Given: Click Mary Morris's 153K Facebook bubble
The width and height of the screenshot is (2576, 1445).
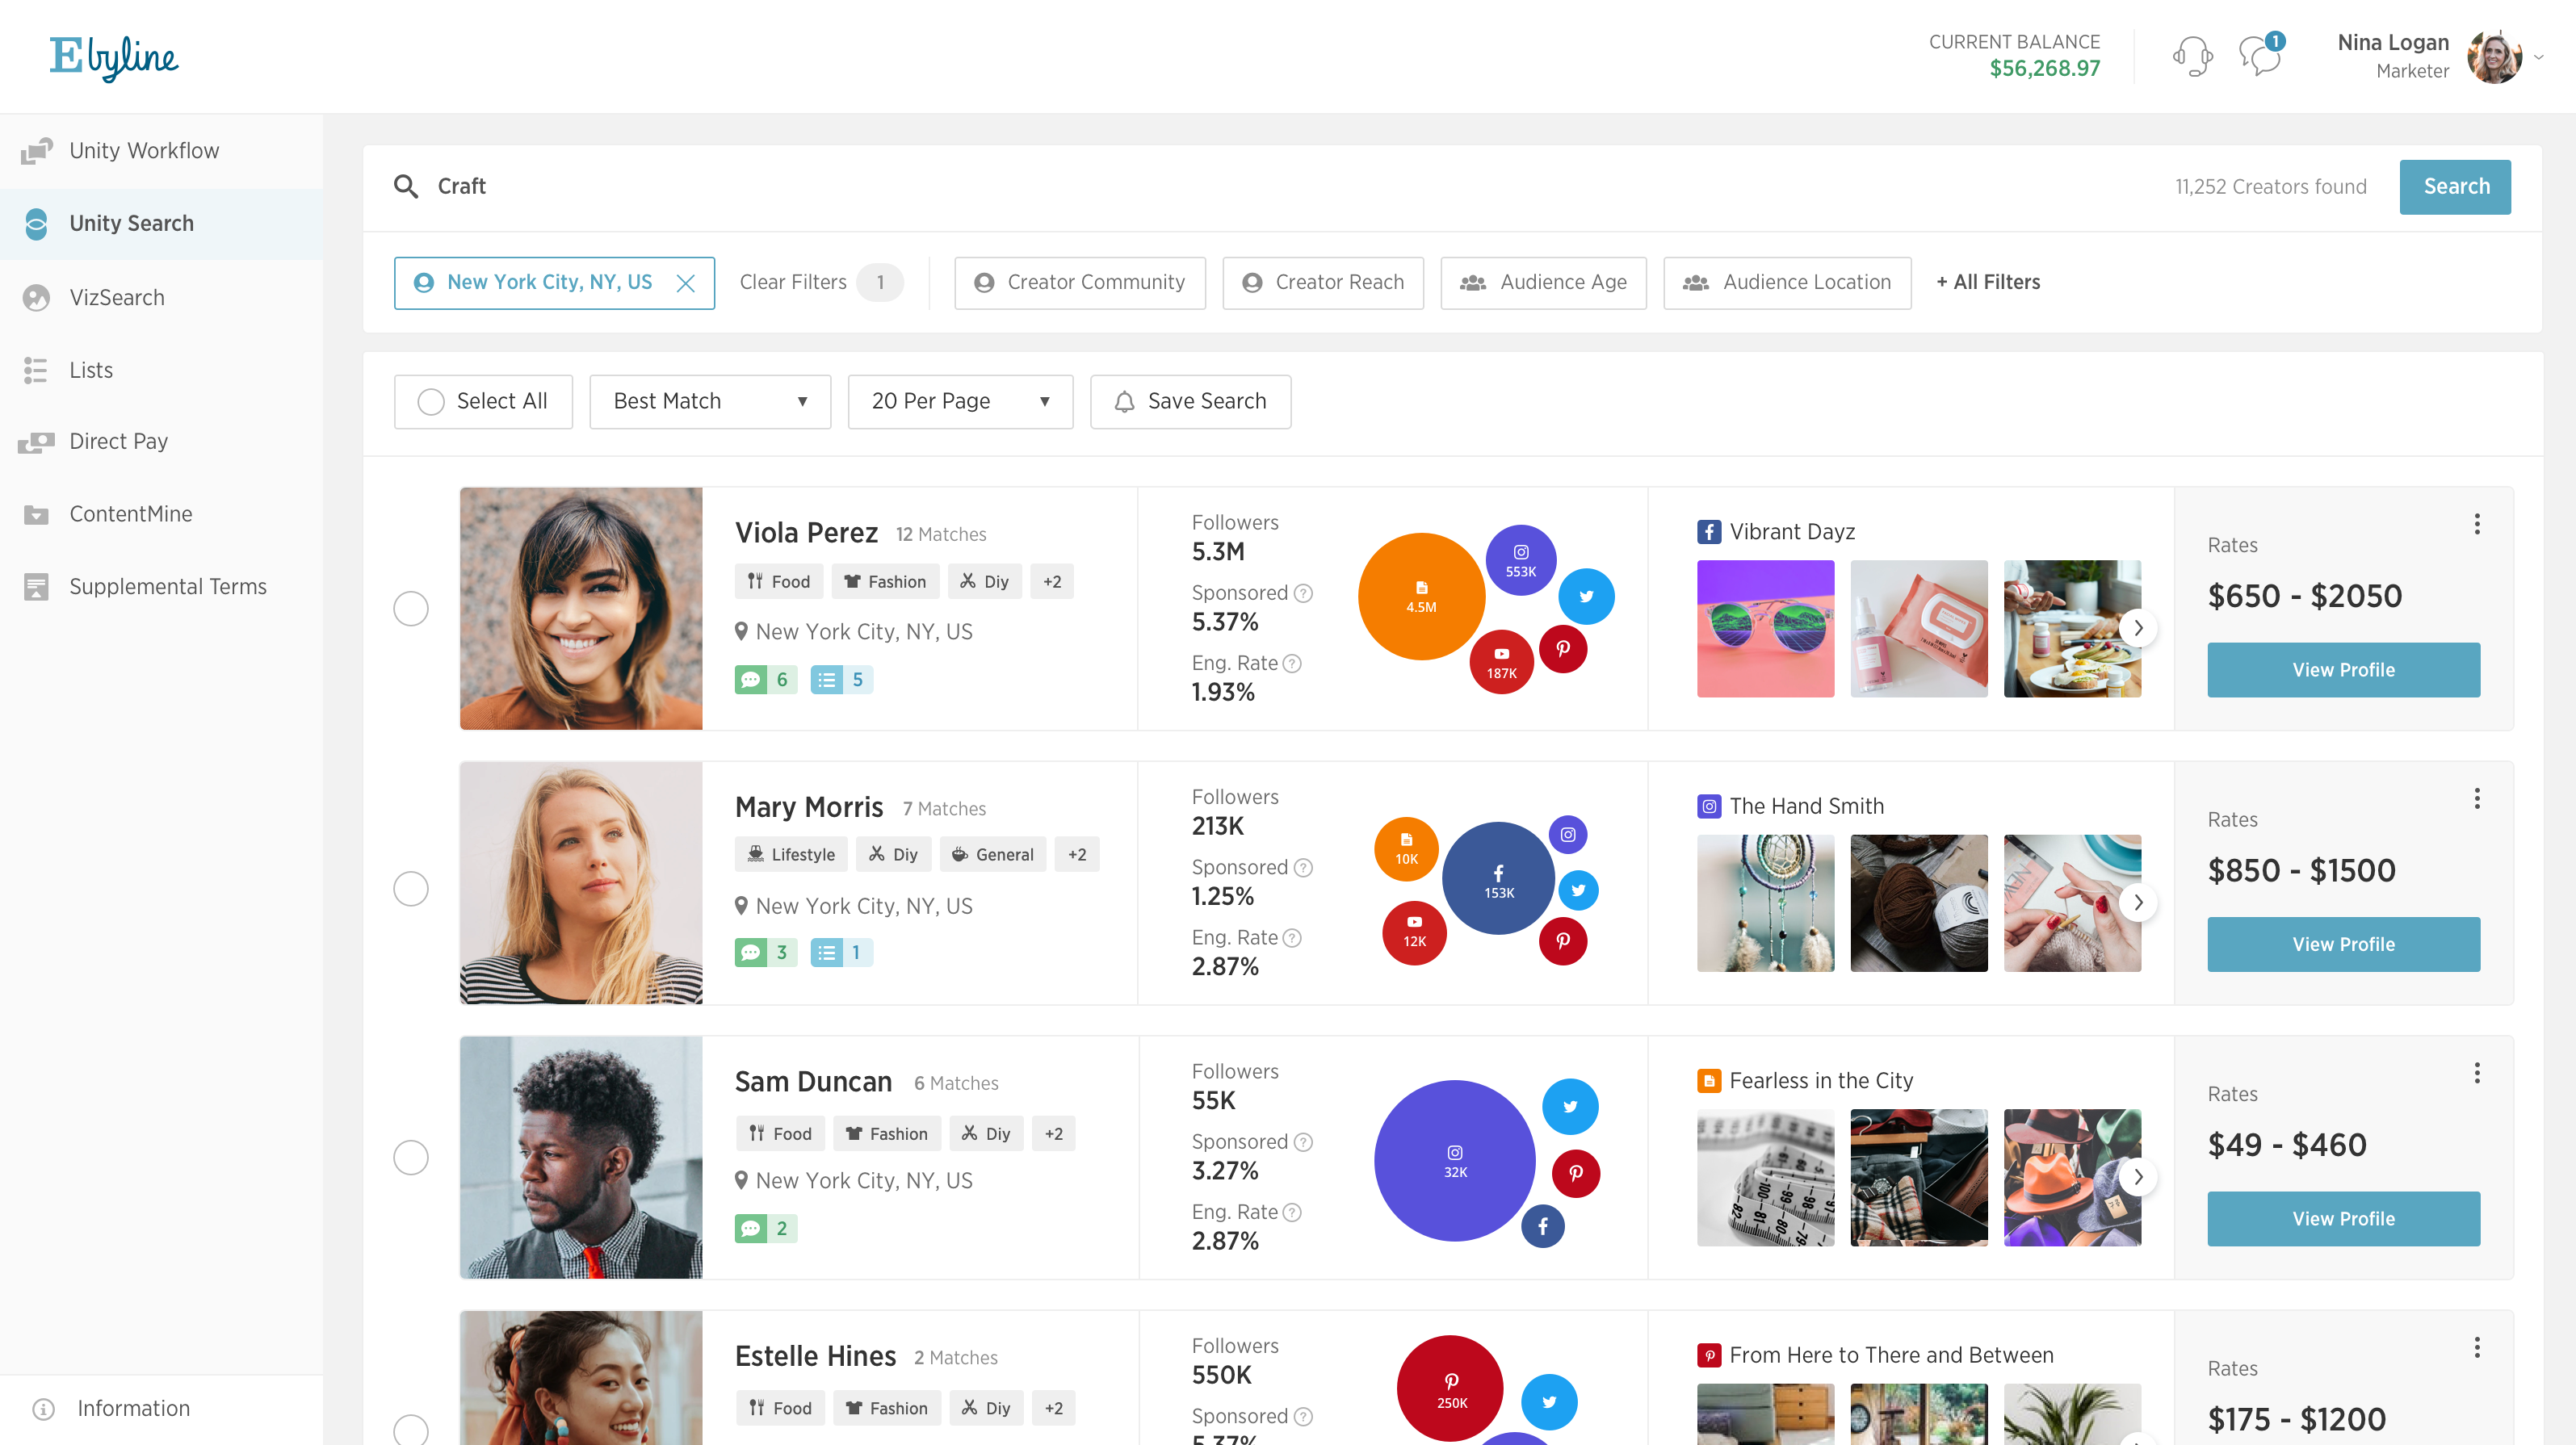Looking at the screenshot, I should [x=1498, y=878].
